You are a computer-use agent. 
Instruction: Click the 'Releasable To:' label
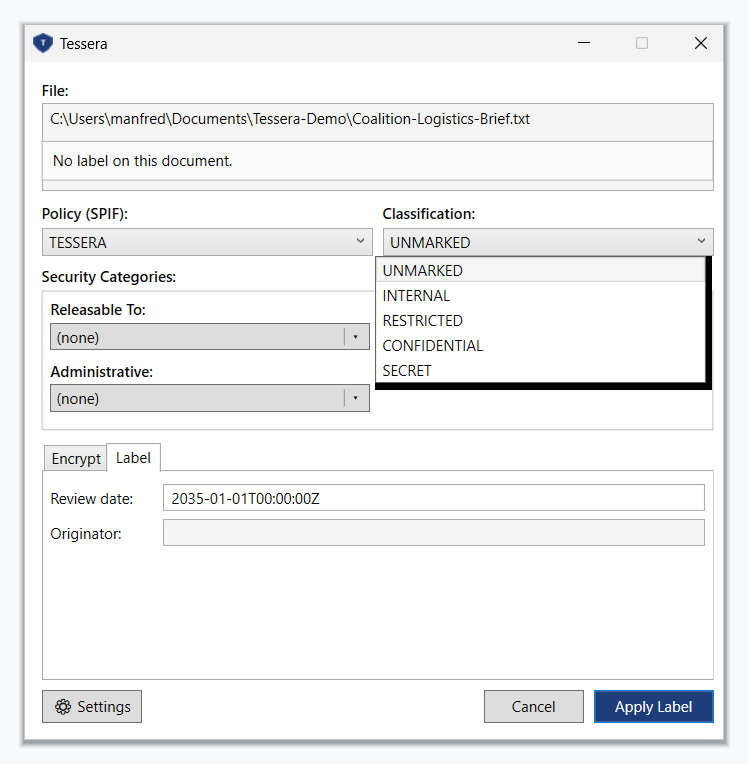(98, 310)
